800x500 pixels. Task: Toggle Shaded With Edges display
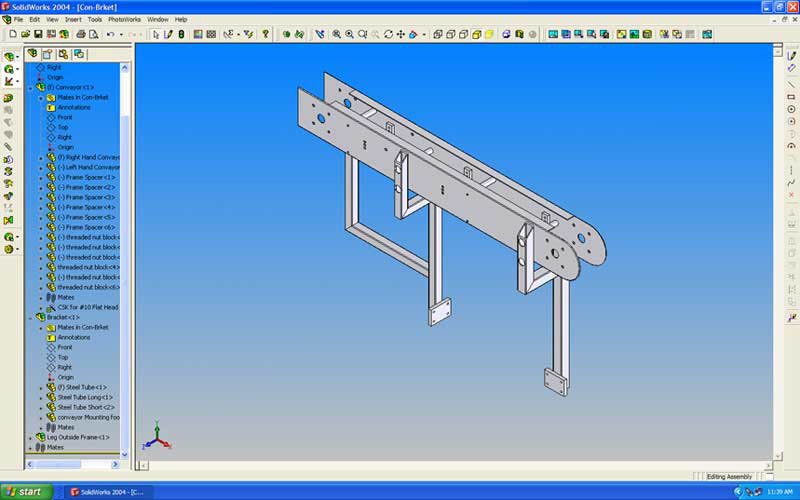pyautogui.click(x=477, y=34)
